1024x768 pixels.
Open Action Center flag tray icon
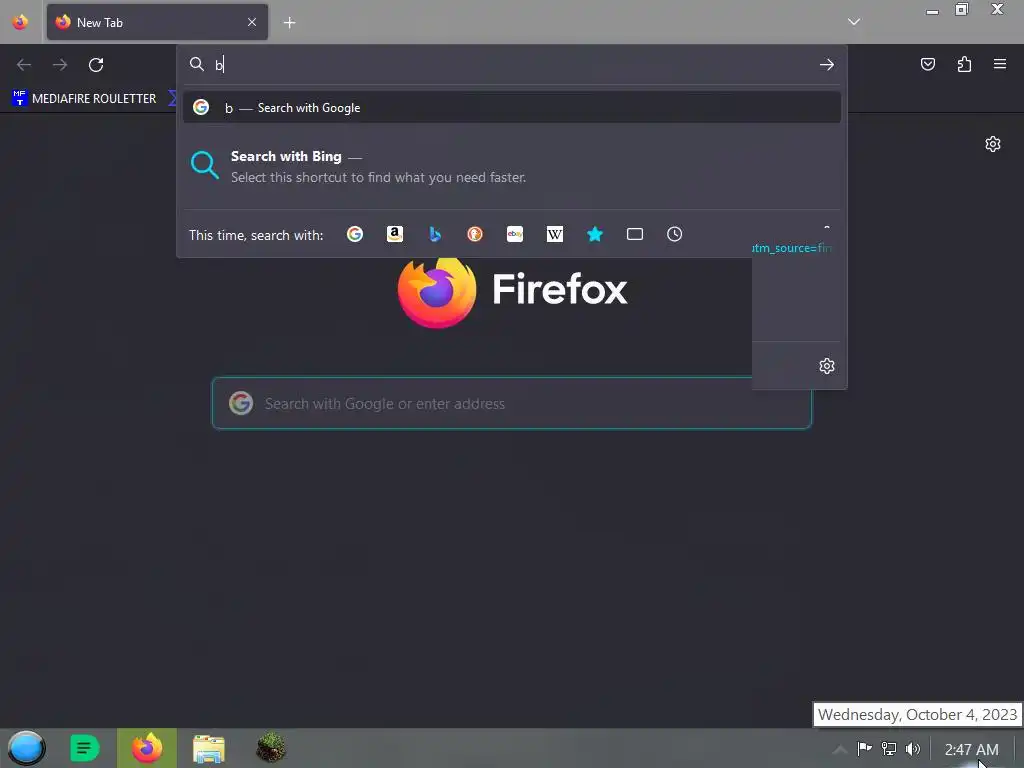(865, 748)
